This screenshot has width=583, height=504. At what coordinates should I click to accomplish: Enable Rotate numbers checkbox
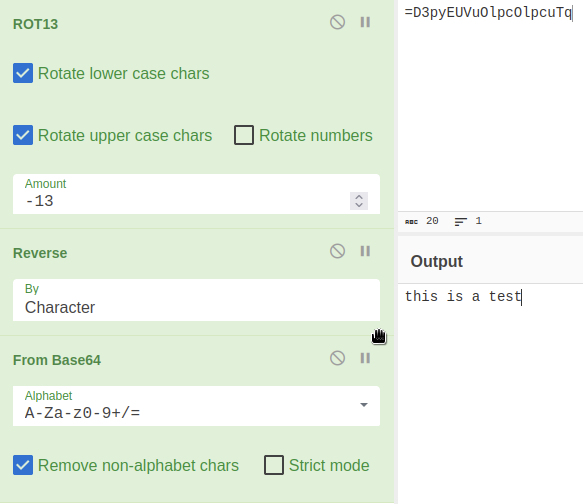[x=244, y=135]
